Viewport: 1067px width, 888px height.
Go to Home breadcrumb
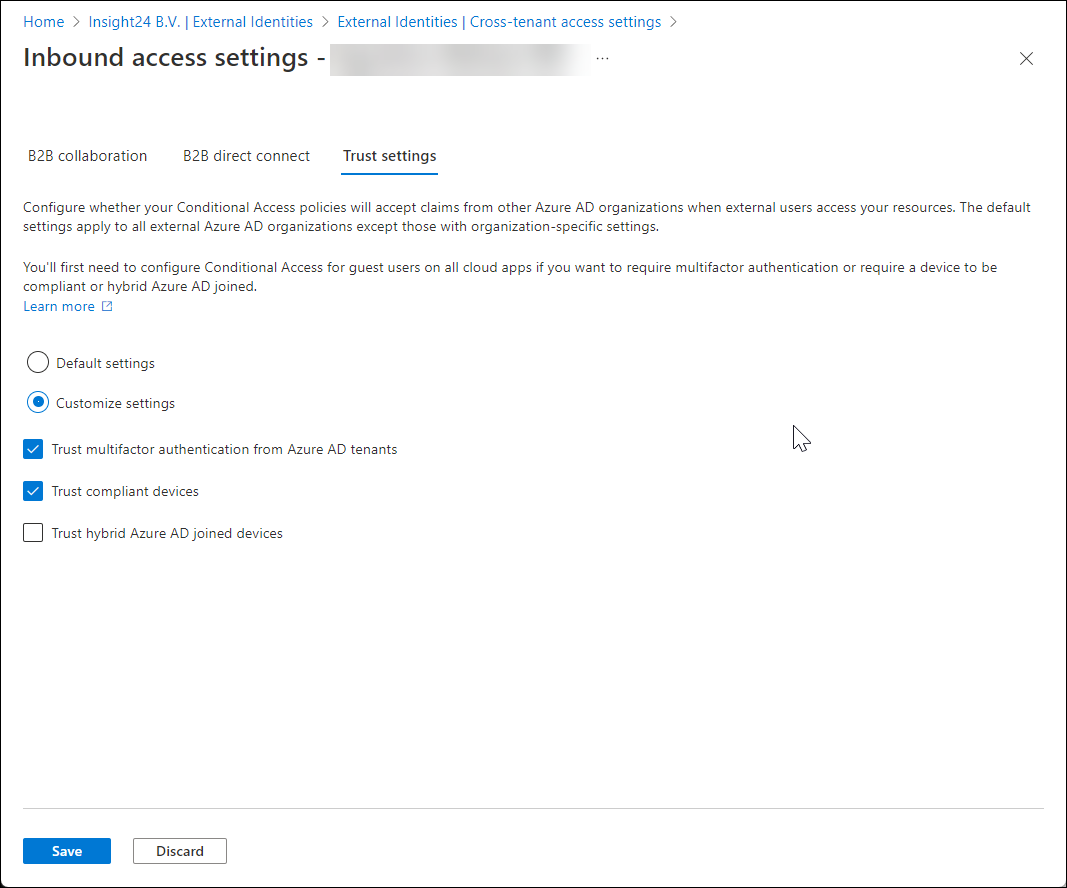(44, 22)
